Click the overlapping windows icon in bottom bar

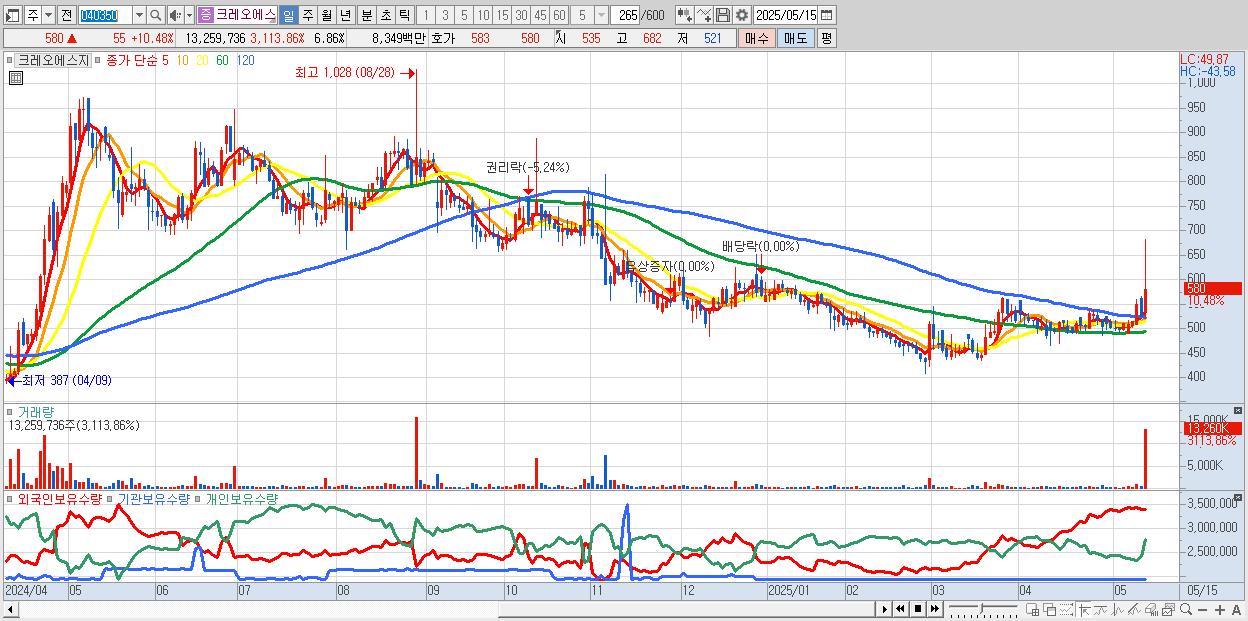click(x=1049, y=610)
